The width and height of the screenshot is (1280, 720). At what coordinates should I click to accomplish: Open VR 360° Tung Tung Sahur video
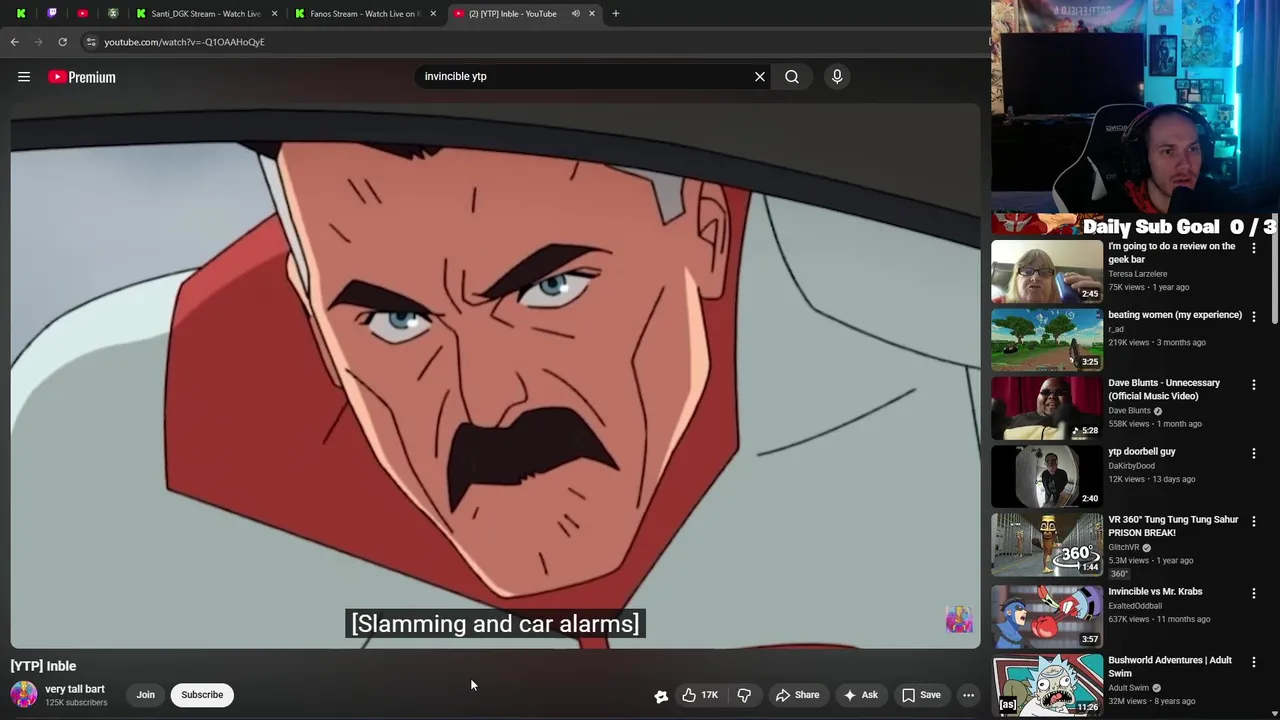point(1173,526)
